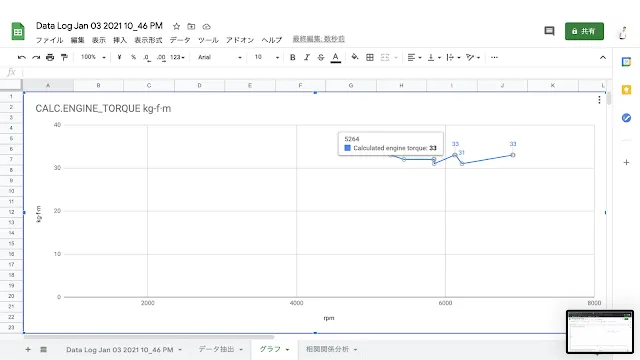Open Keep notes in the side panel
The height and width of the screenshot is (360, 640).
[626, 90]
